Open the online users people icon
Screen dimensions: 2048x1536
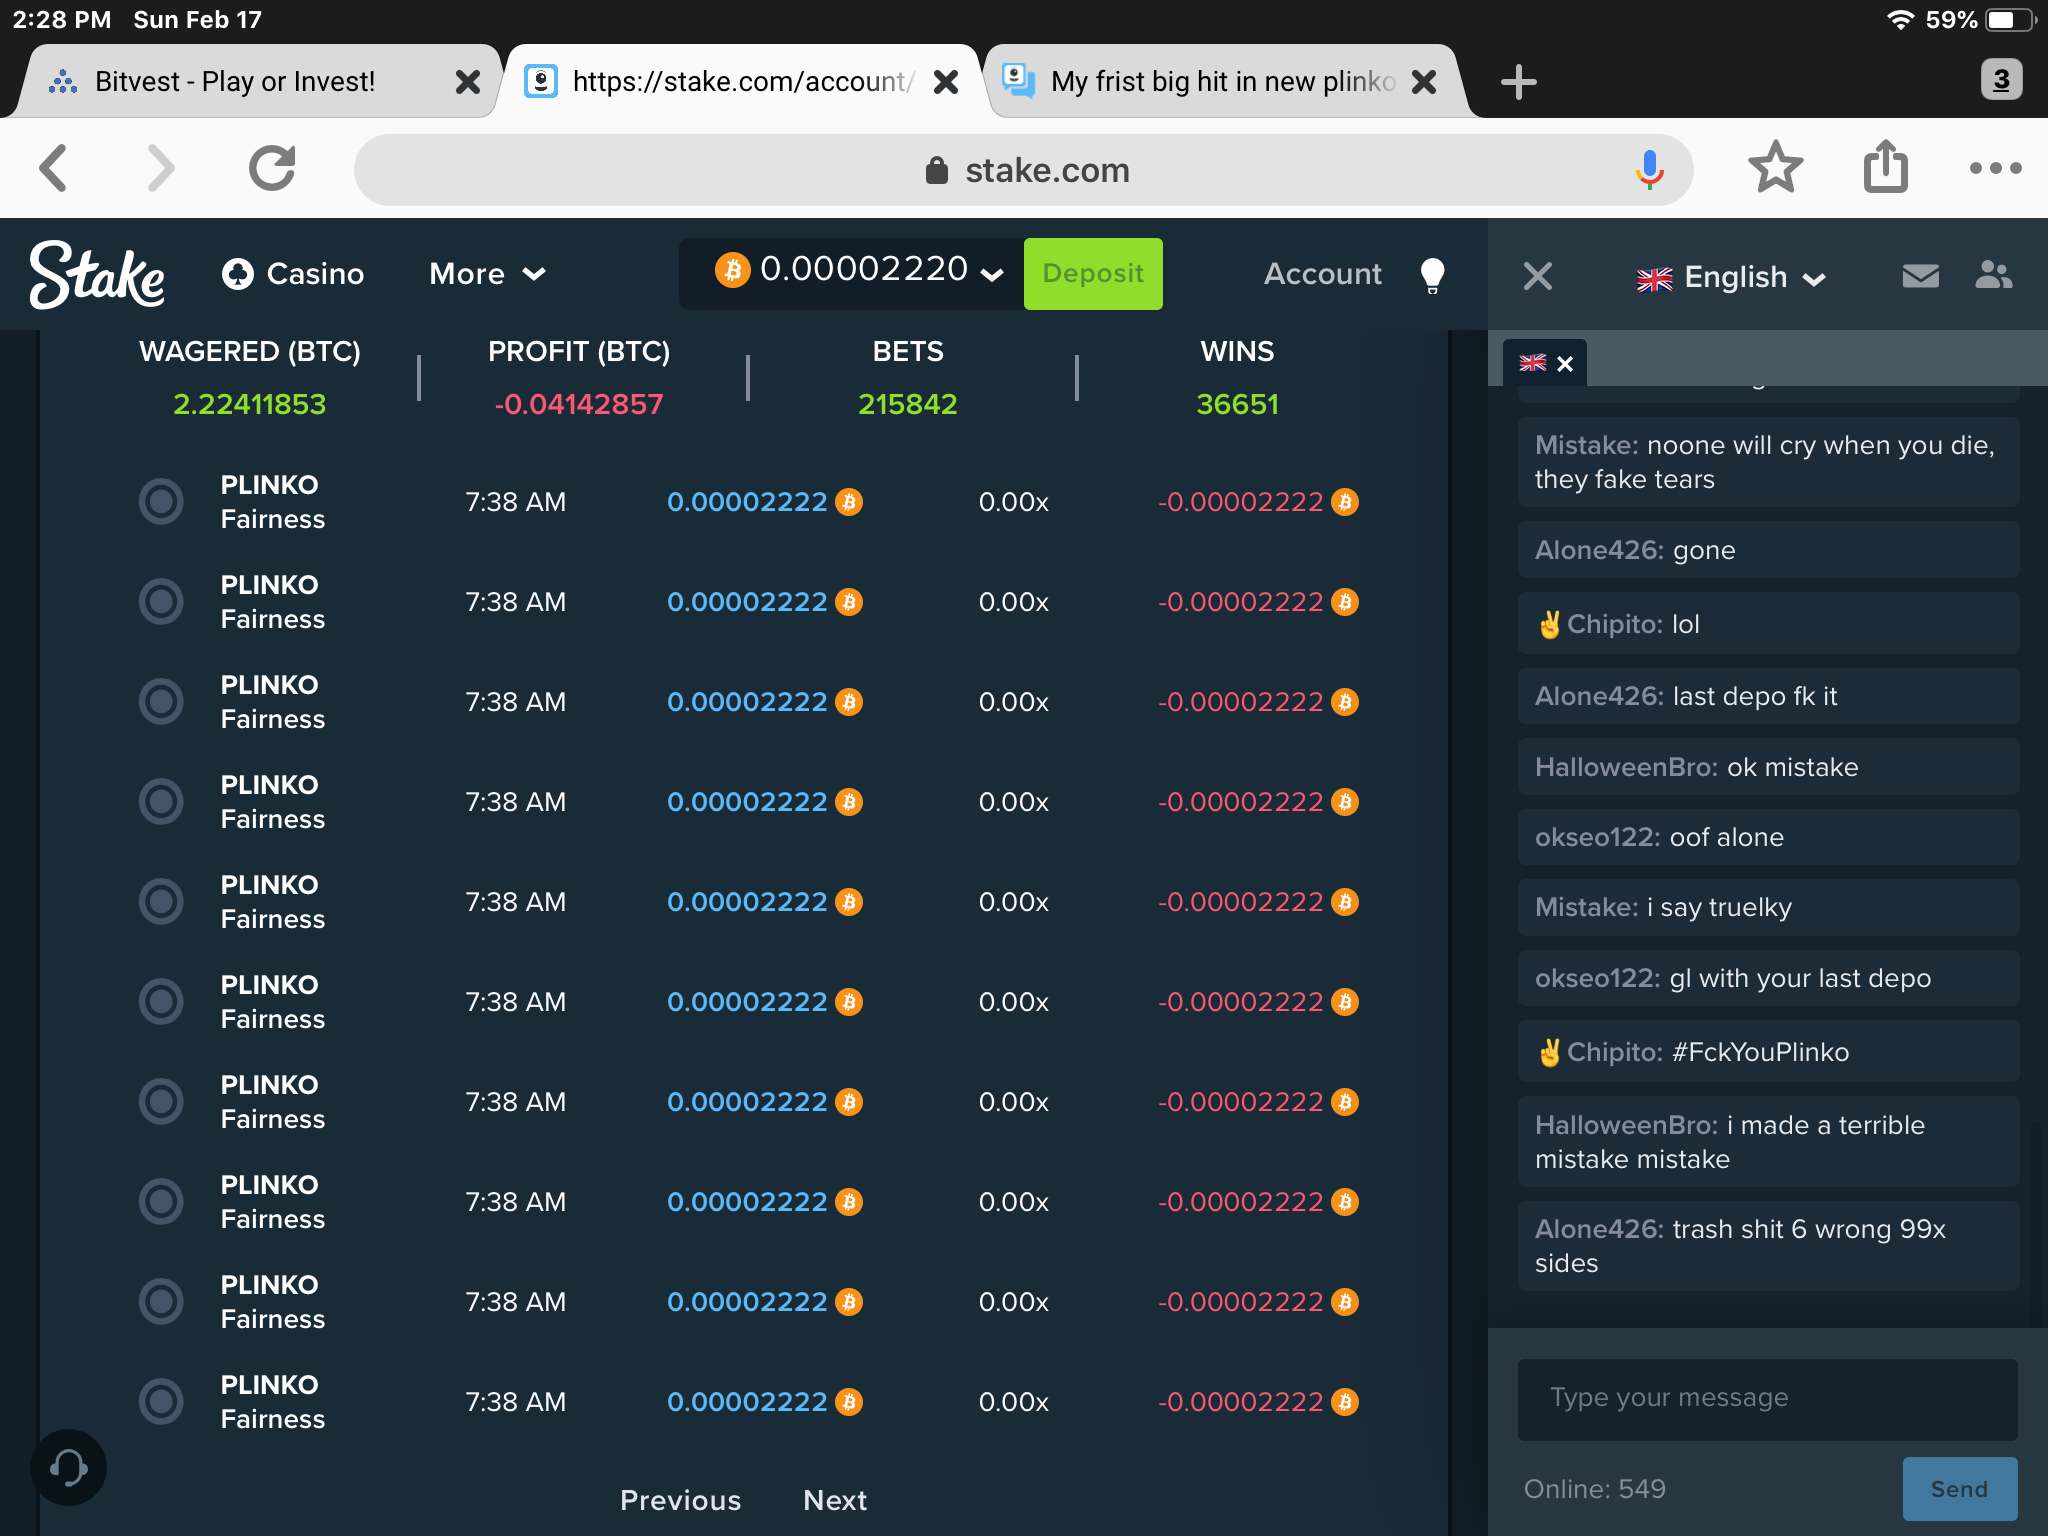1993,275
